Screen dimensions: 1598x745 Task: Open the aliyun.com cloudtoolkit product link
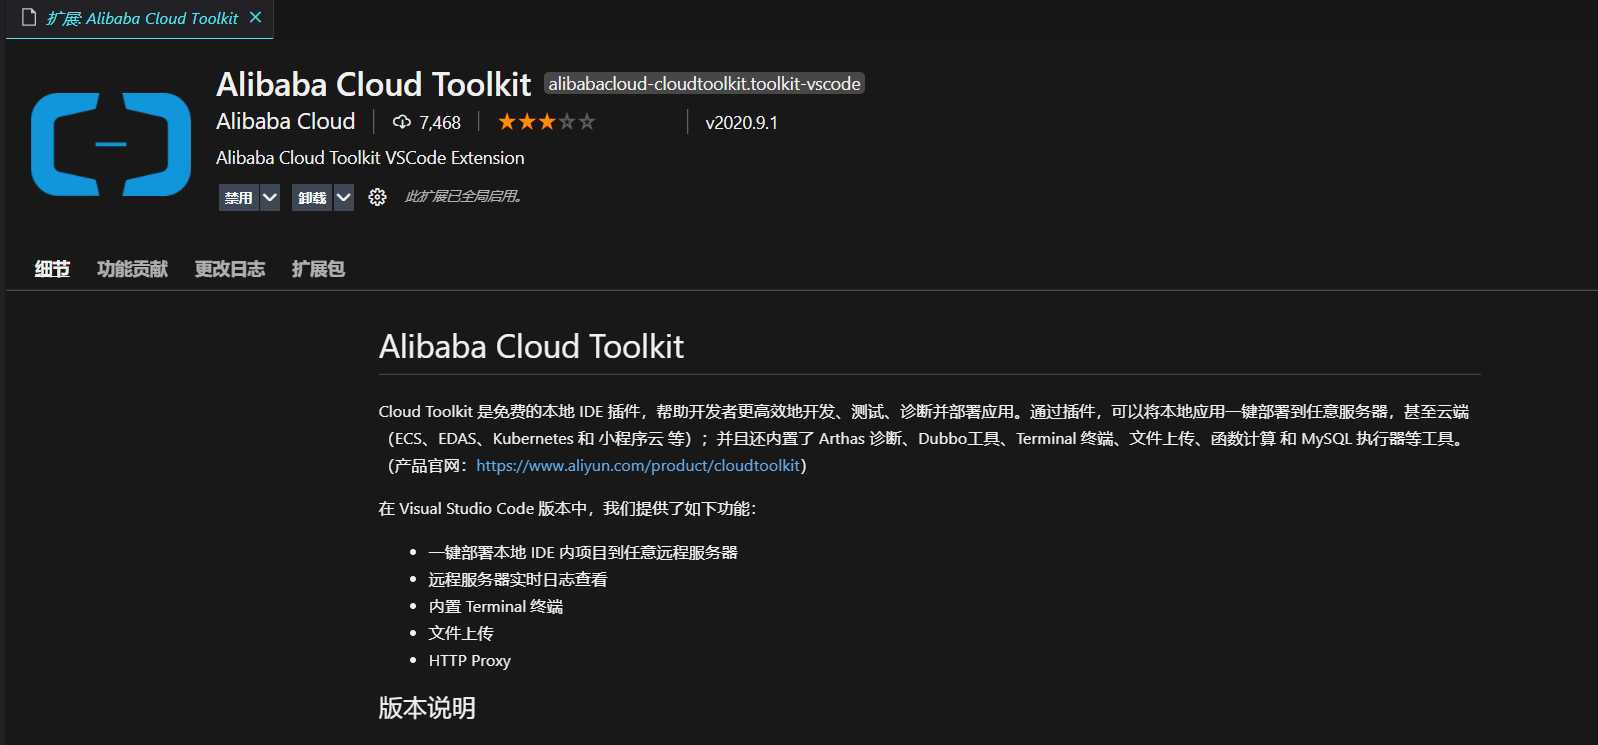638,465
